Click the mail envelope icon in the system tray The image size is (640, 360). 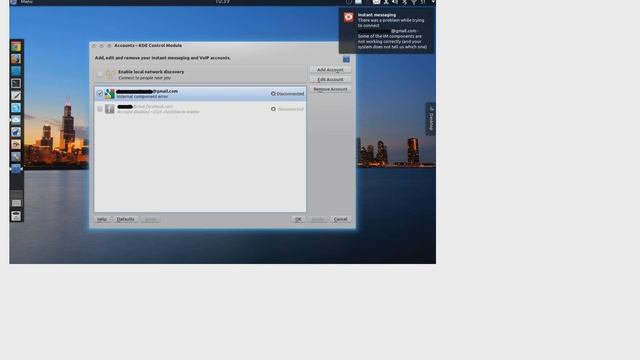(376, 2)
